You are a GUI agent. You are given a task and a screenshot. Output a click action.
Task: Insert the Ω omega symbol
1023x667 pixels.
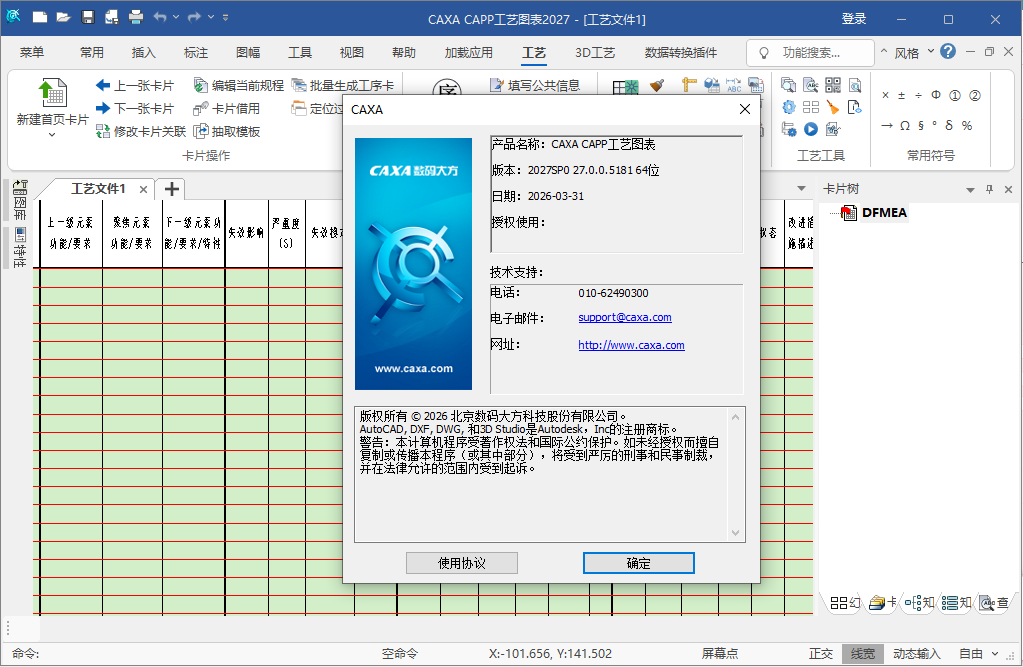click(905, 125)
